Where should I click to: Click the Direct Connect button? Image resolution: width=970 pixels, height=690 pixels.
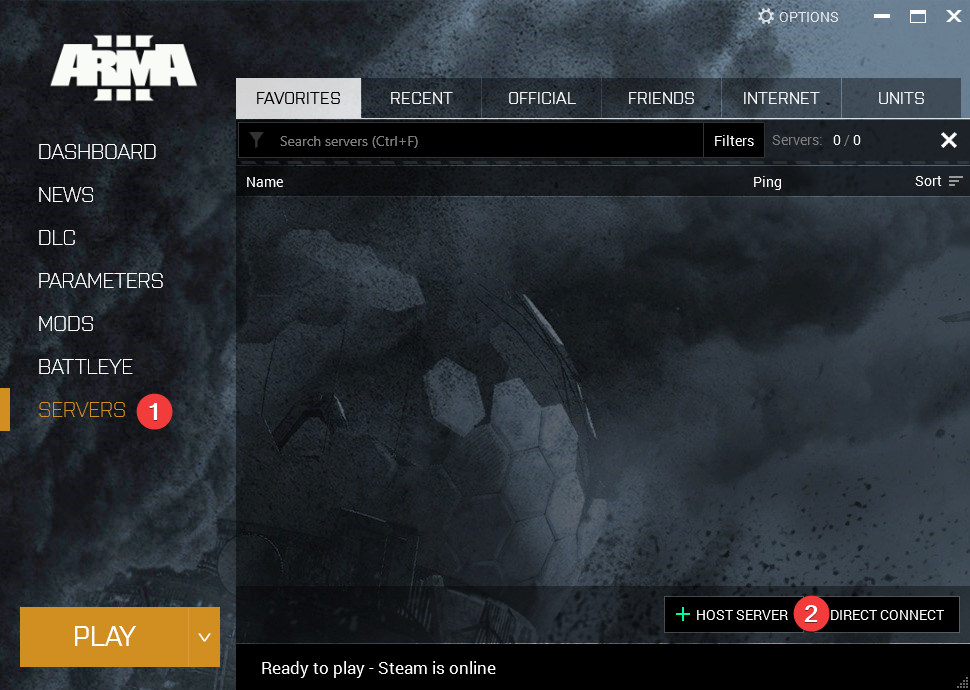click(x=886, y=615)
